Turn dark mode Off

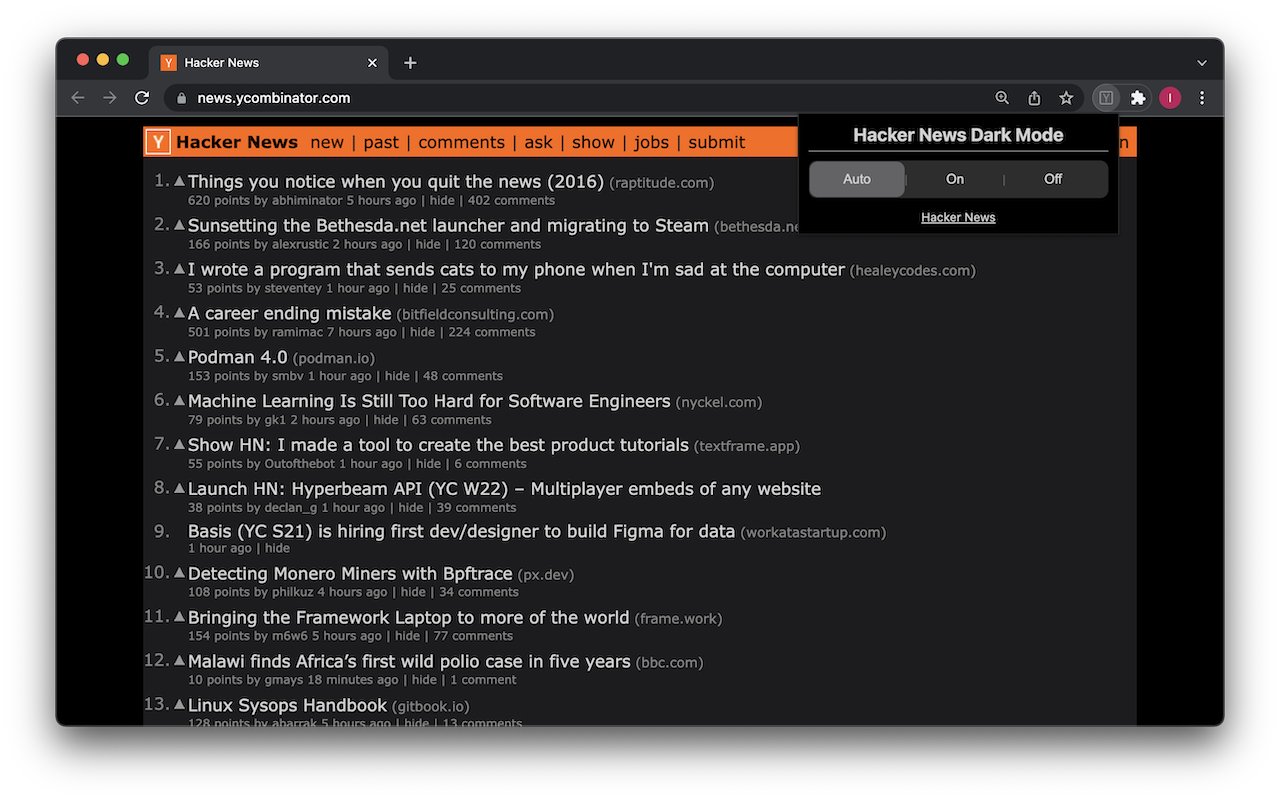(1053, 179)
